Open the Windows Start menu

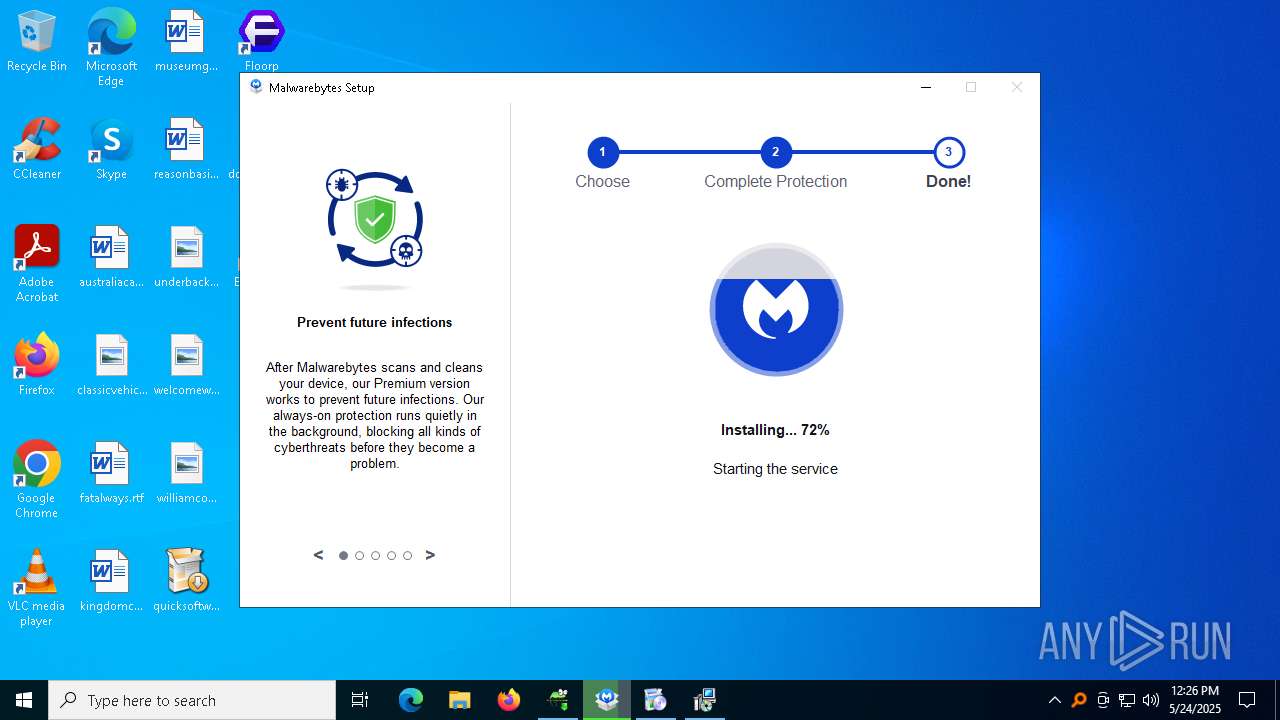24,700
